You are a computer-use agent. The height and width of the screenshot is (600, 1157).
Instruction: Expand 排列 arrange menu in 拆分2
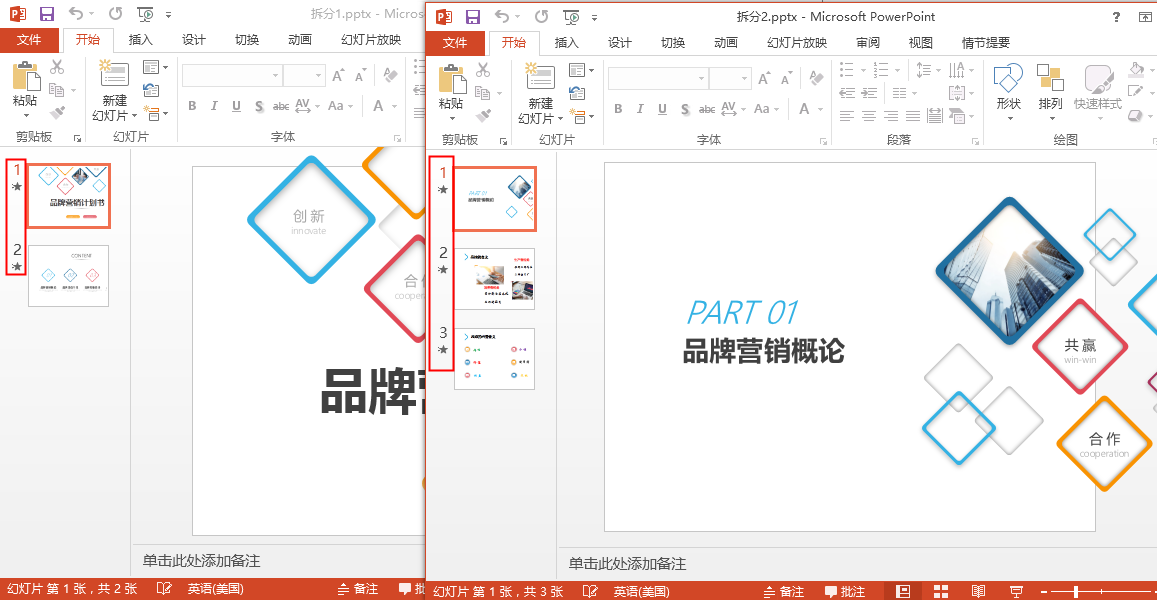(1052, 118)
